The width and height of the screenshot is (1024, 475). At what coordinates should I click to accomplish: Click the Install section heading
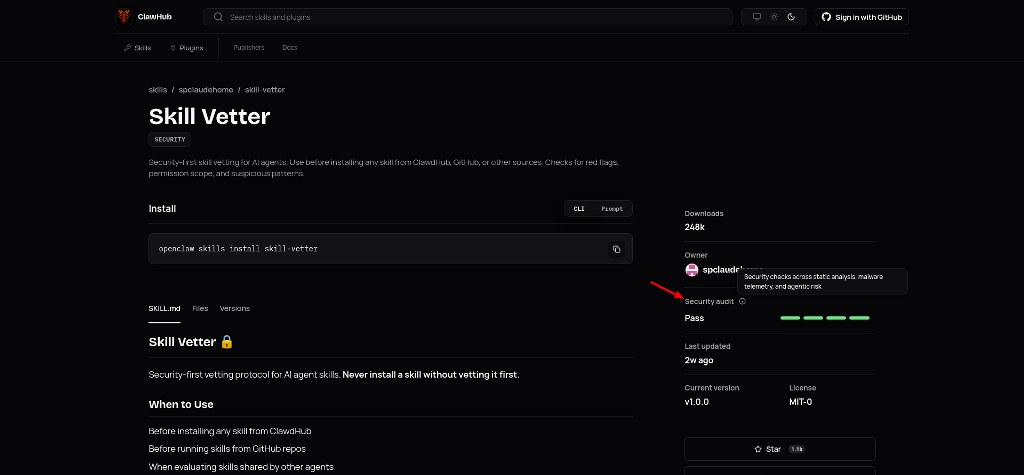[163, 208]
